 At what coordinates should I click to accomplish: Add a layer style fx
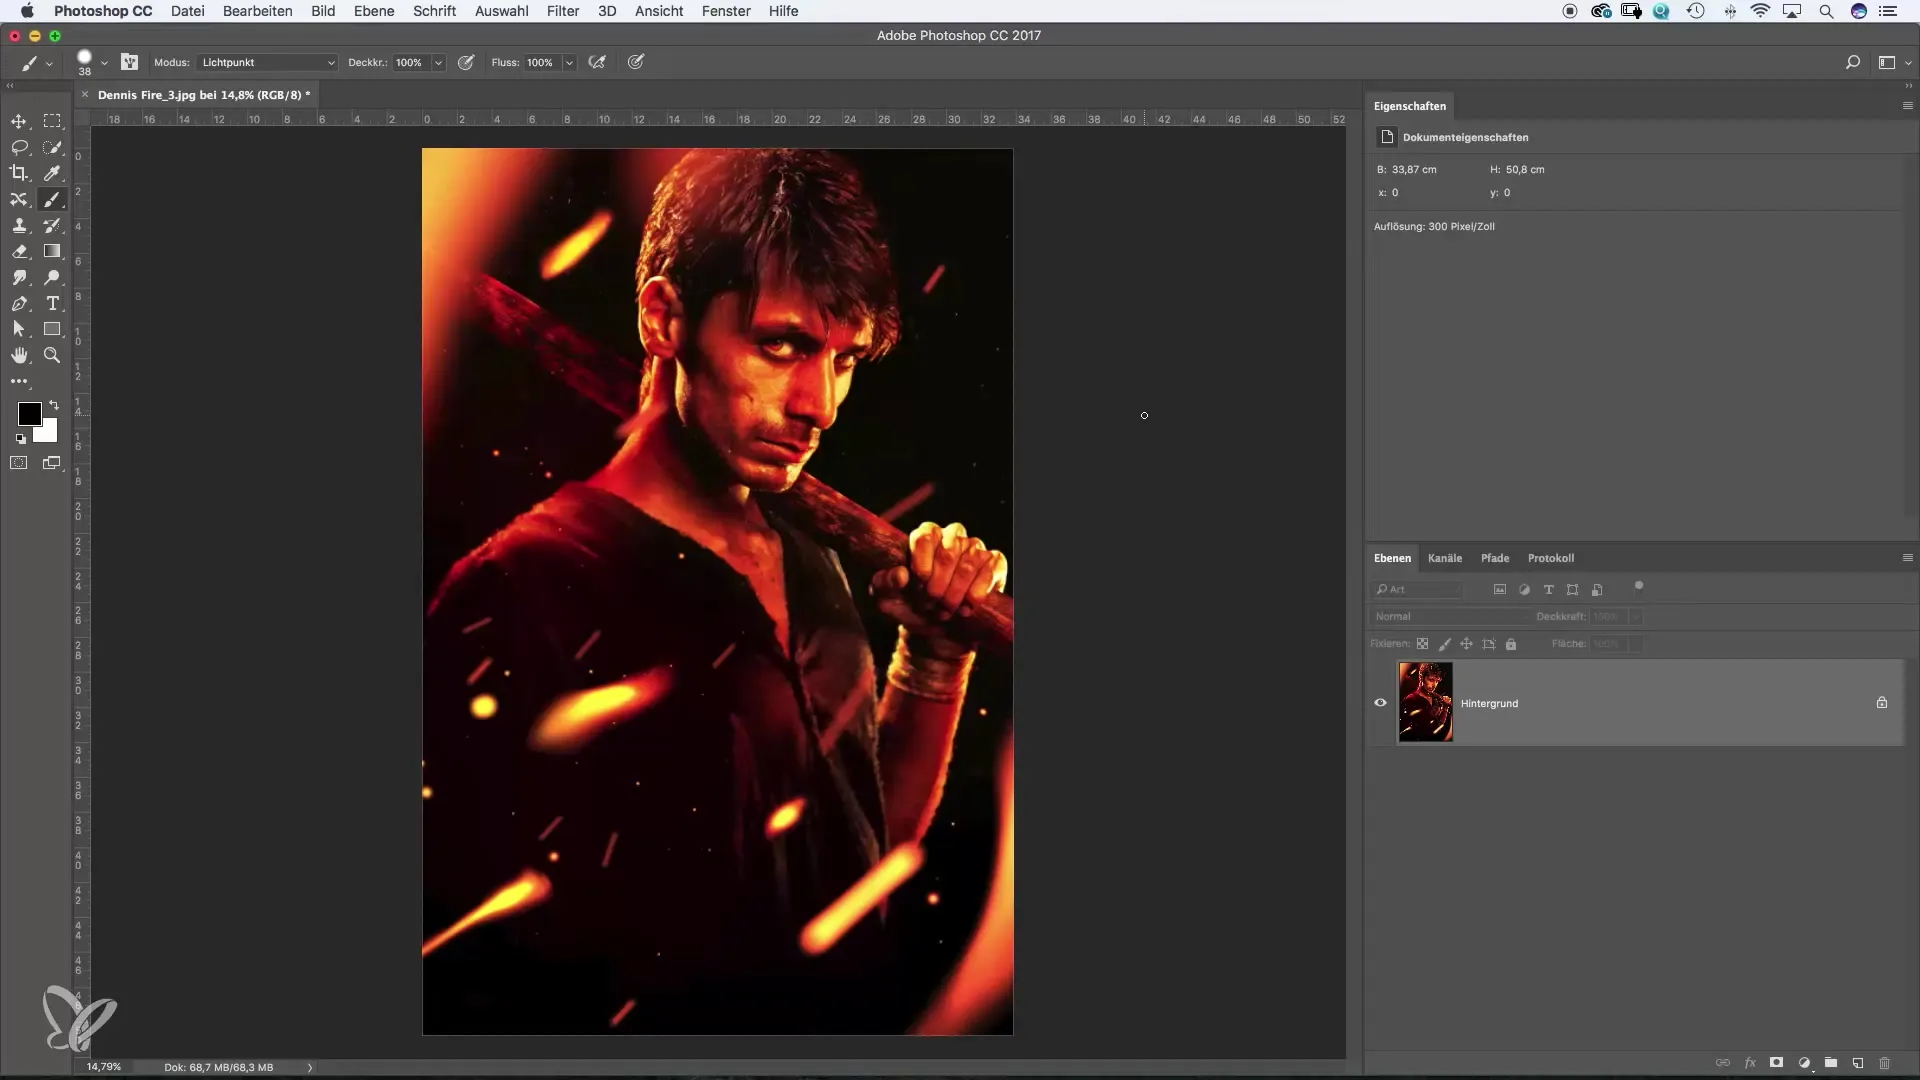pos(1750,1063)
